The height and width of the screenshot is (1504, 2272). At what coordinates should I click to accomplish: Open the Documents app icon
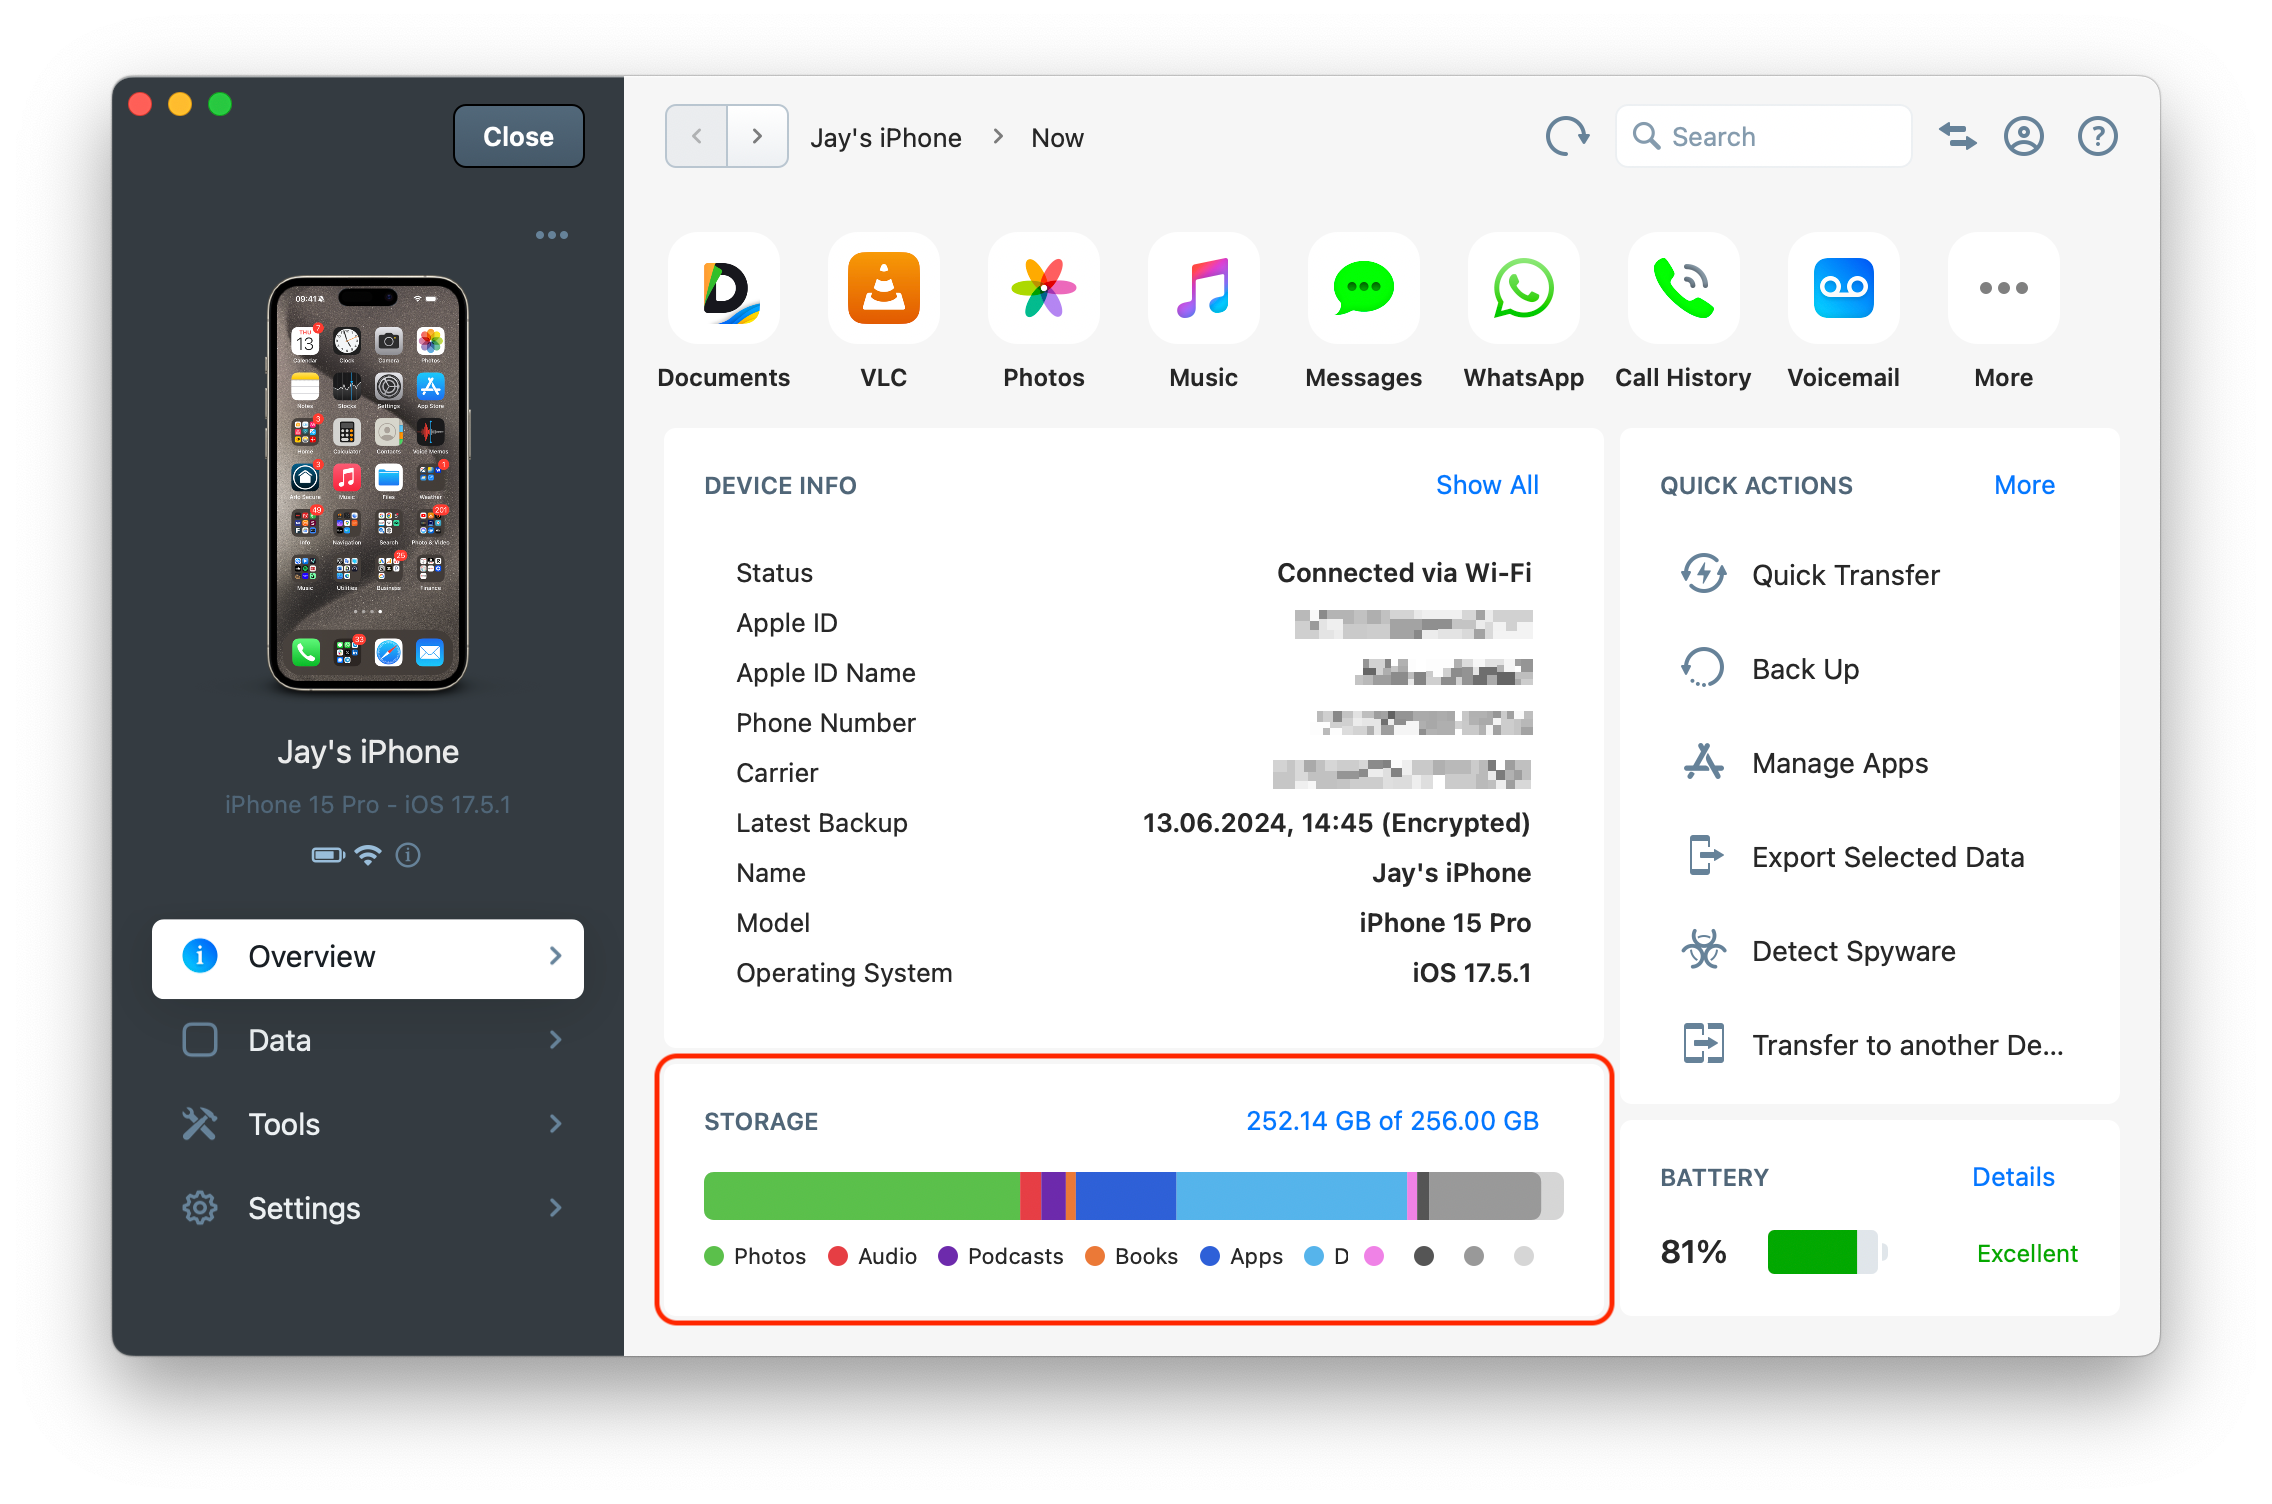tap(724, 288)
